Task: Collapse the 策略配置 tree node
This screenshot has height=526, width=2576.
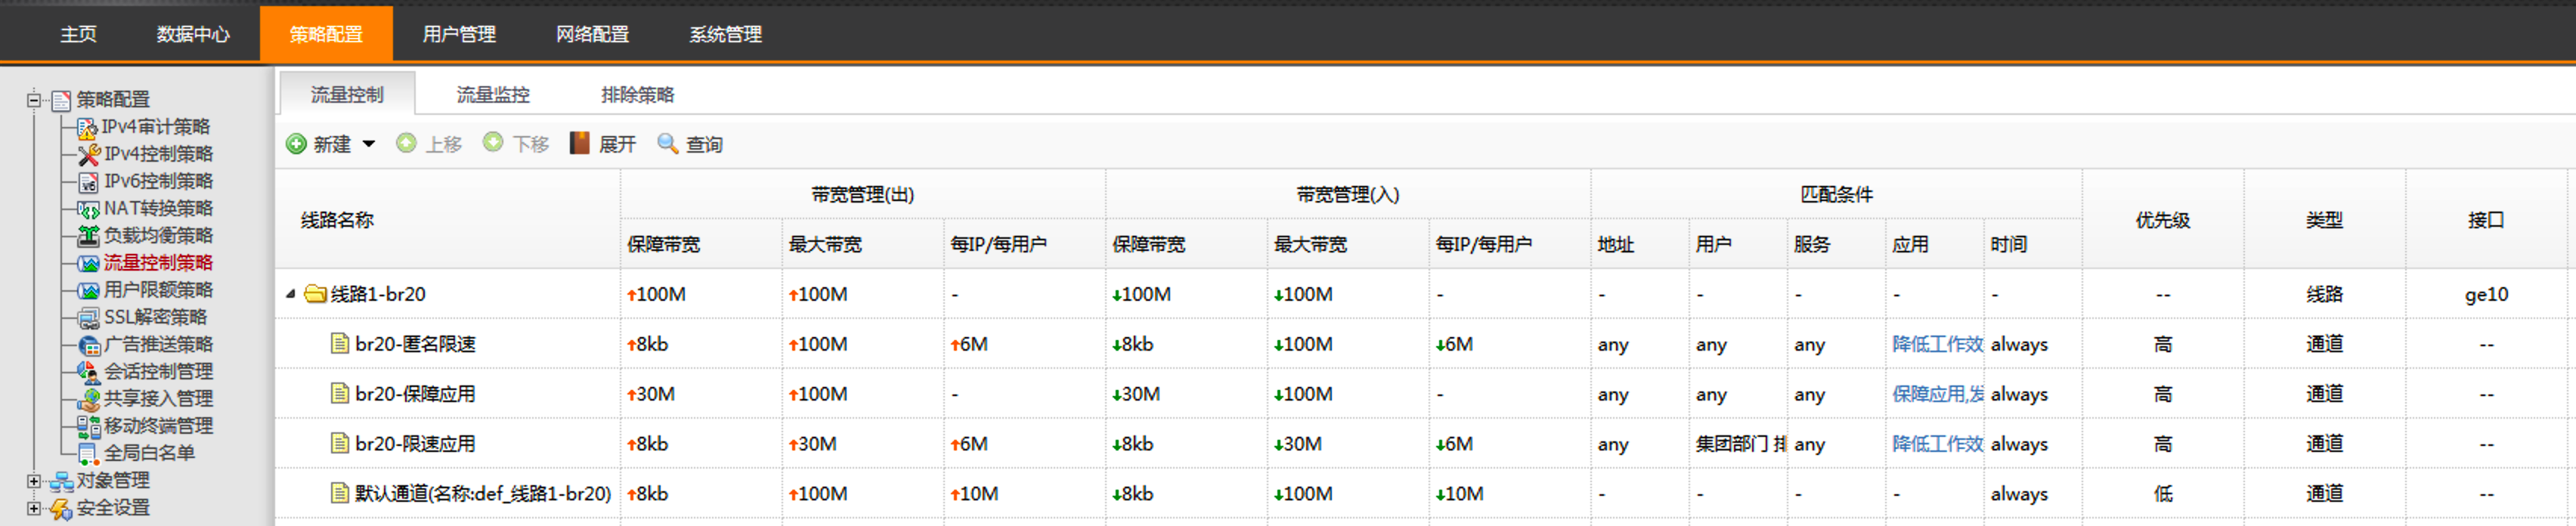Action: (x=34, y=100)
